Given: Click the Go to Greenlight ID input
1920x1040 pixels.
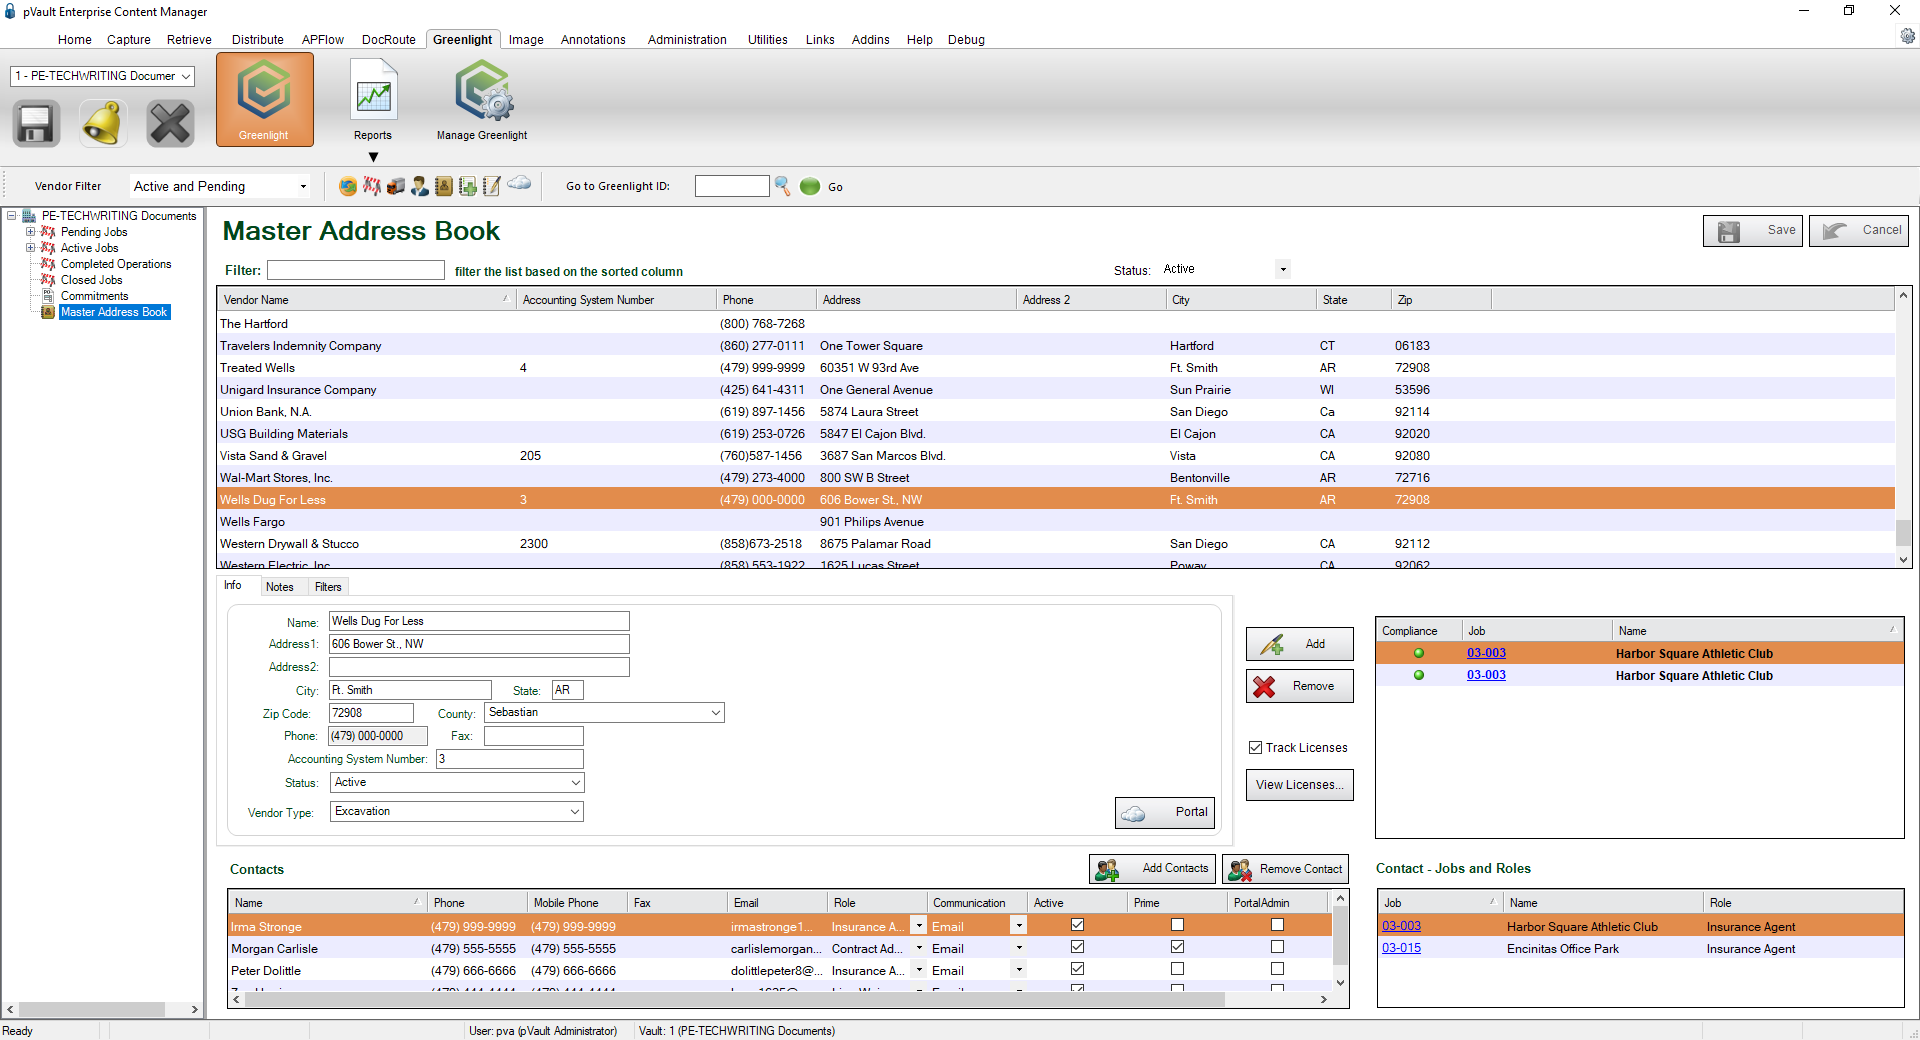Looking at the screenshot, I should point(732,186).
